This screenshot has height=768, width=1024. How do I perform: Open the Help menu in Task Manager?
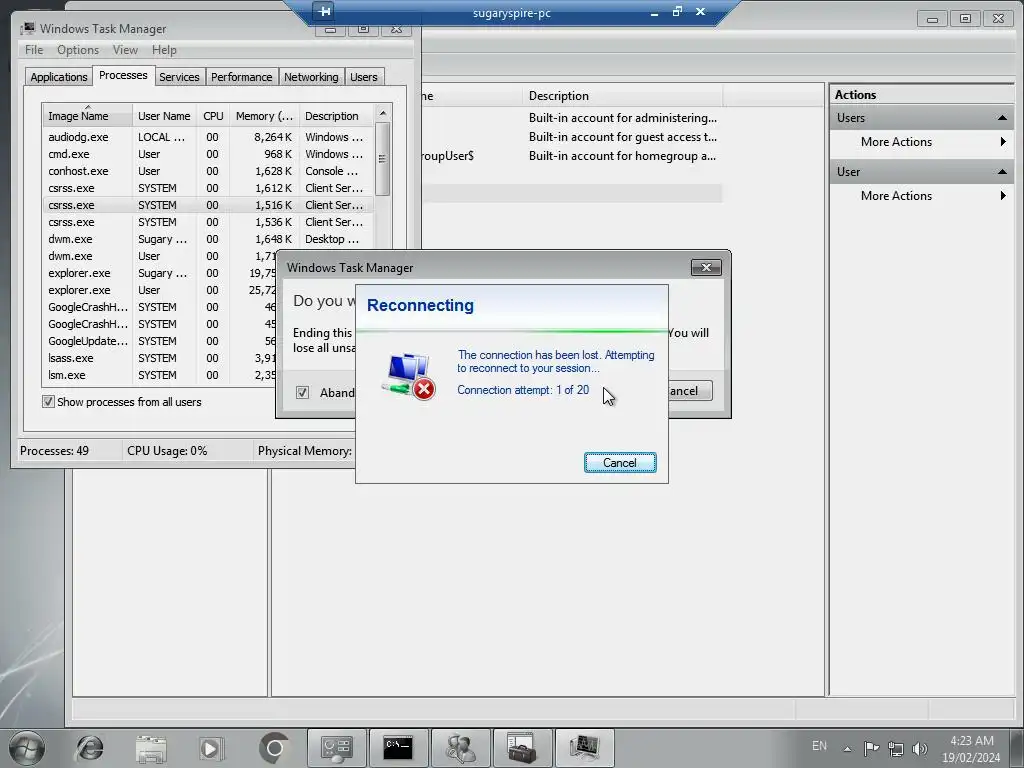tap(164, 50)
